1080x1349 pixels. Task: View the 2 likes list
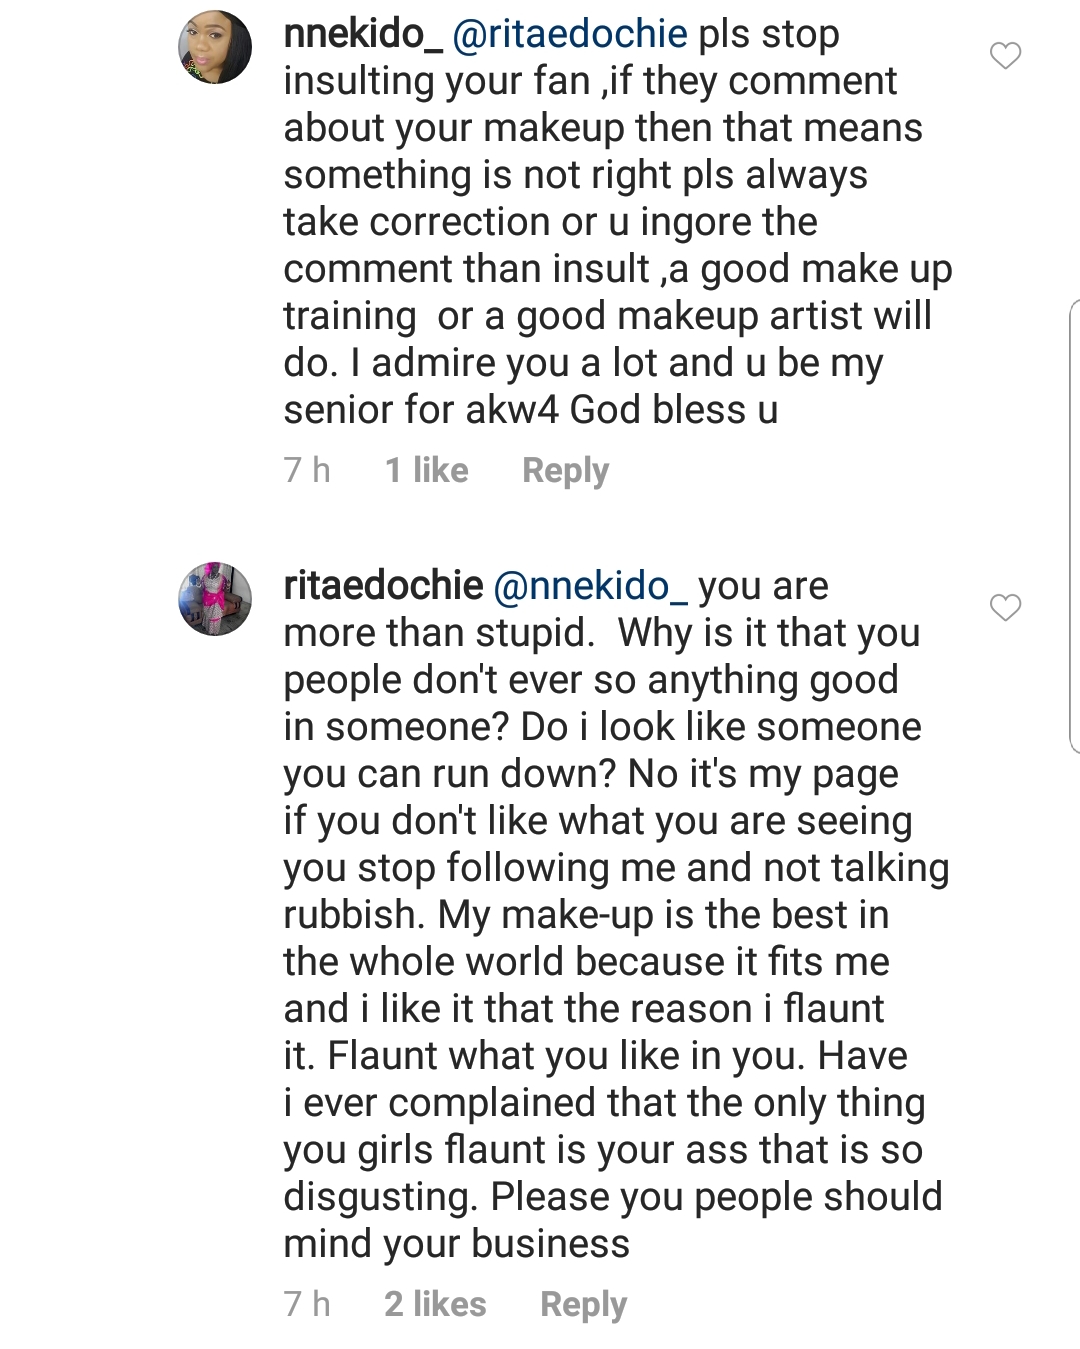[435, 1304]
